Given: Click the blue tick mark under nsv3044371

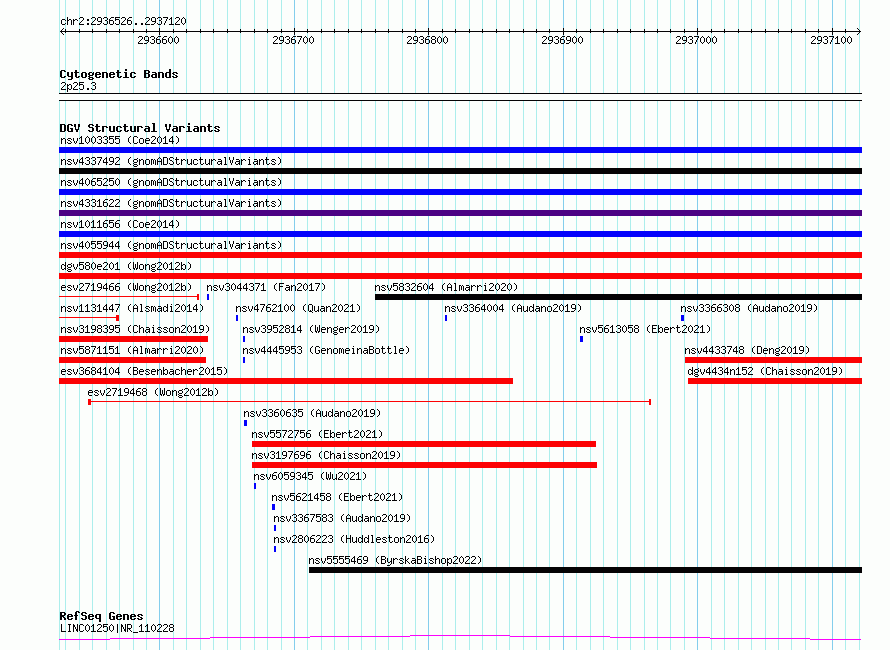Looking at the screenshot, I should [x=208, y=297].
